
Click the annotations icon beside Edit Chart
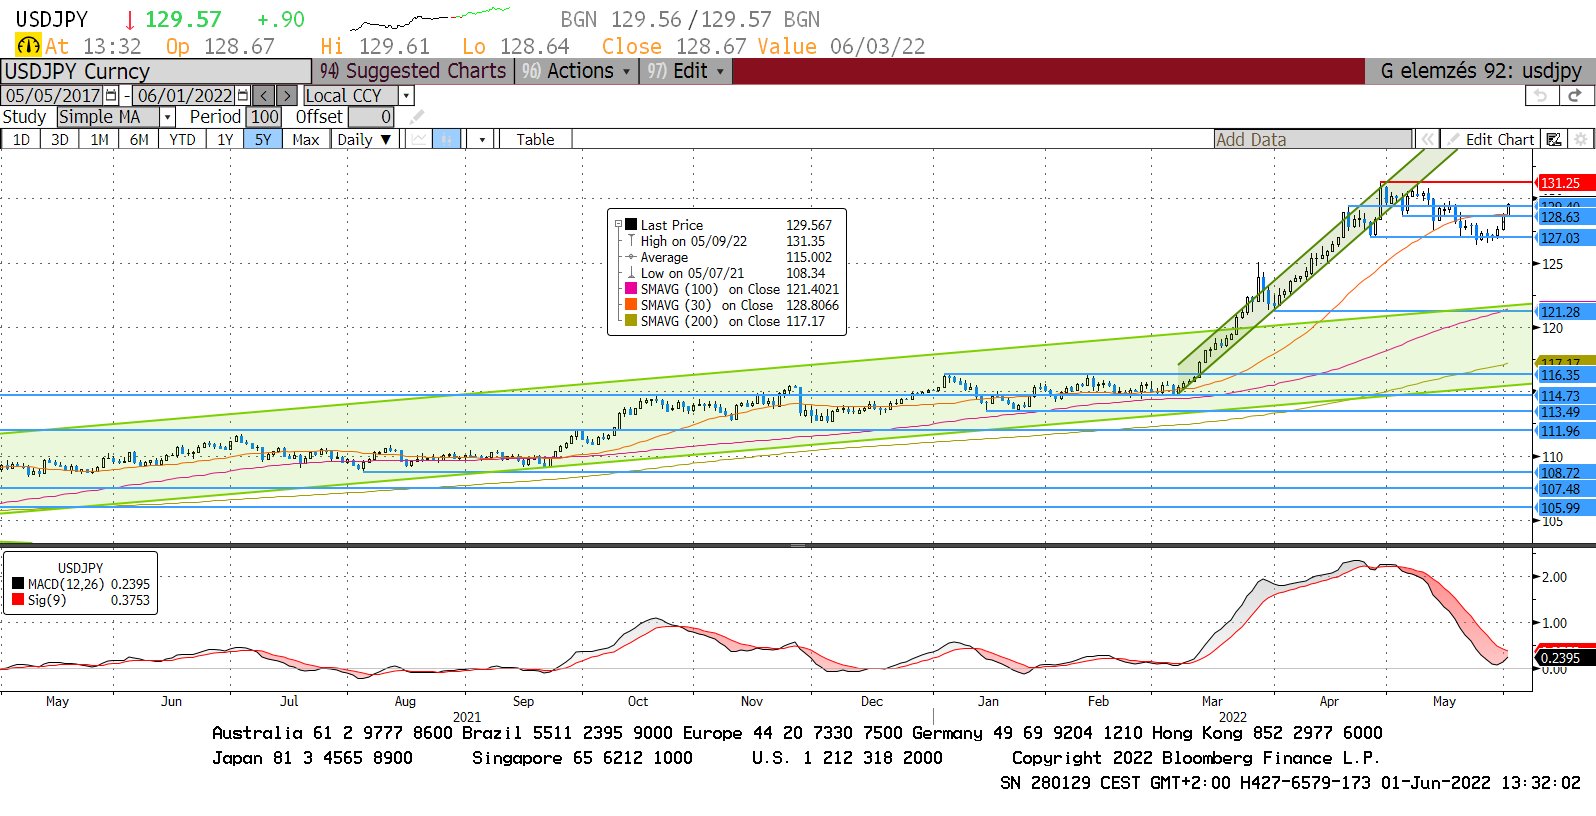pyautogui.click(x=1554, y=140)
